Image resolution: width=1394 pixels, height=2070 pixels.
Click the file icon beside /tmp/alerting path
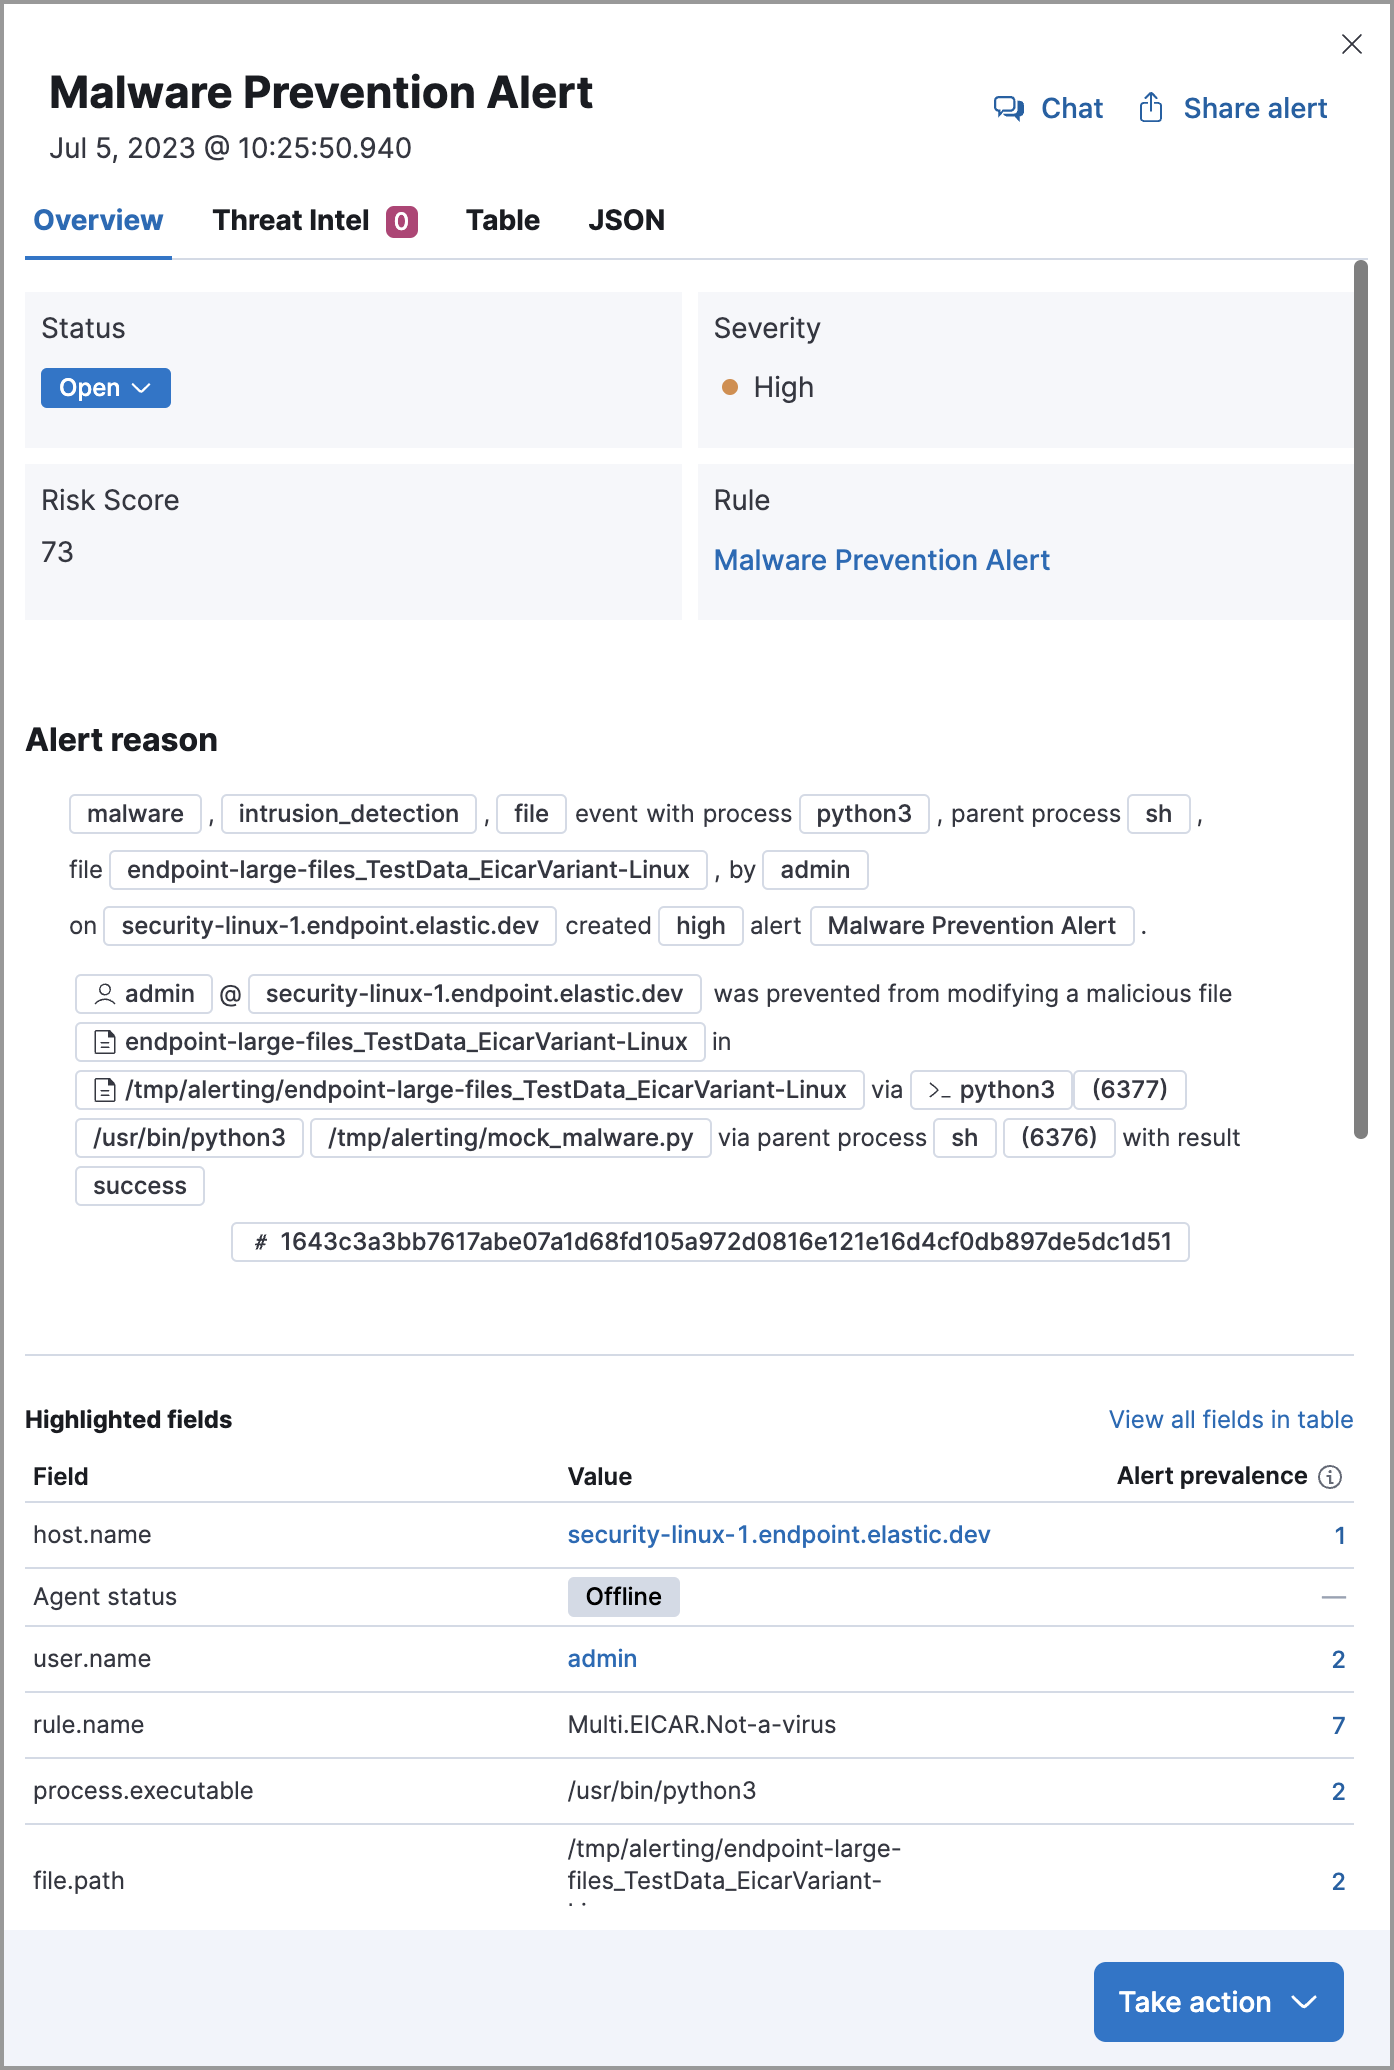coord(104,1090)
